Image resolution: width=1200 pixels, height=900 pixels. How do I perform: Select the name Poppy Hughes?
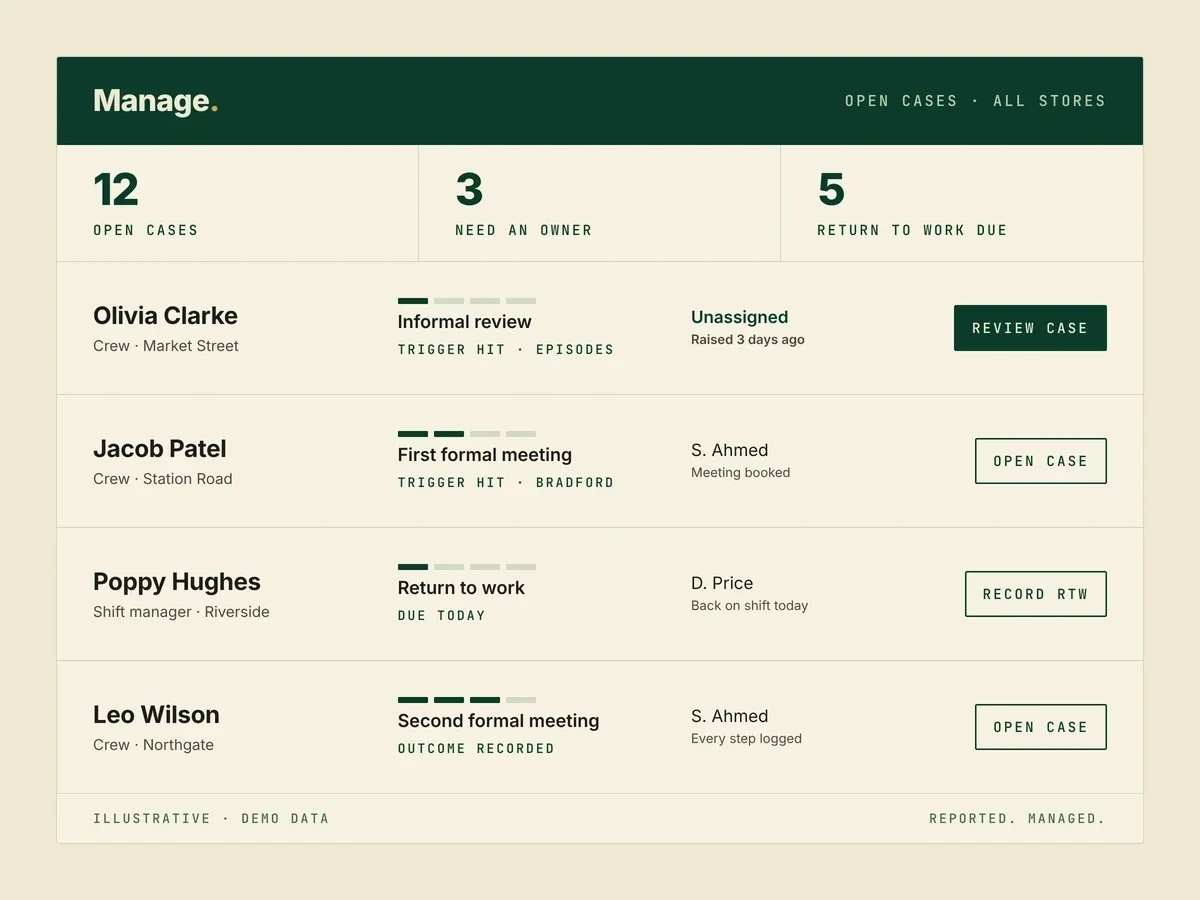[177, 582]
